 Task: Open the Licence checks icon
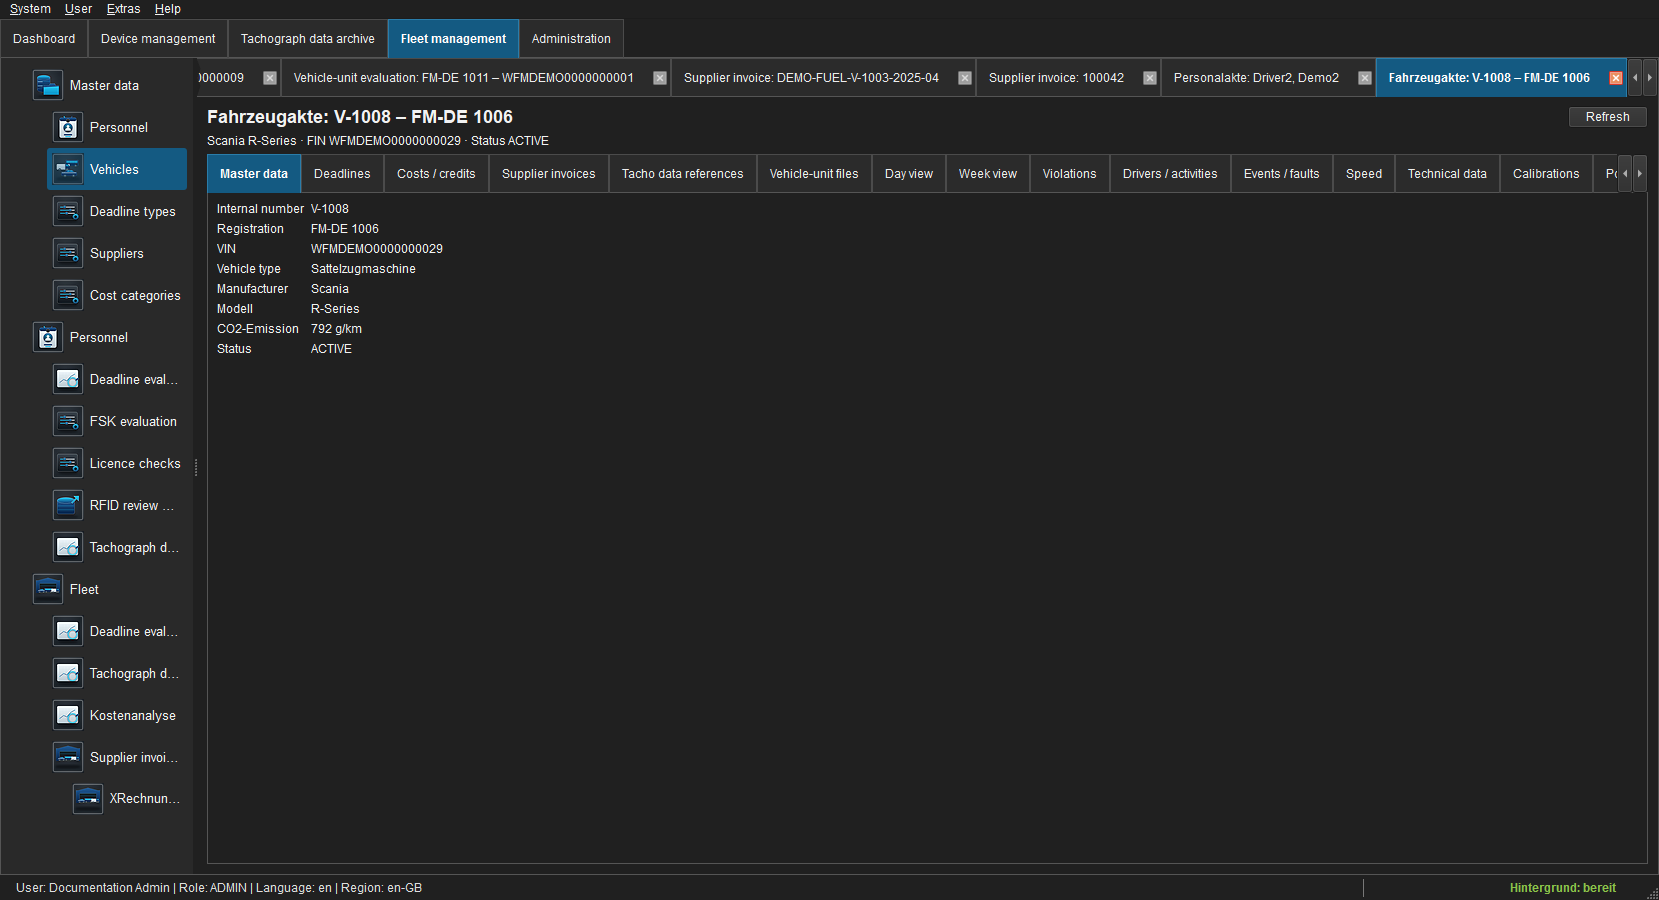tap(67, 463)
